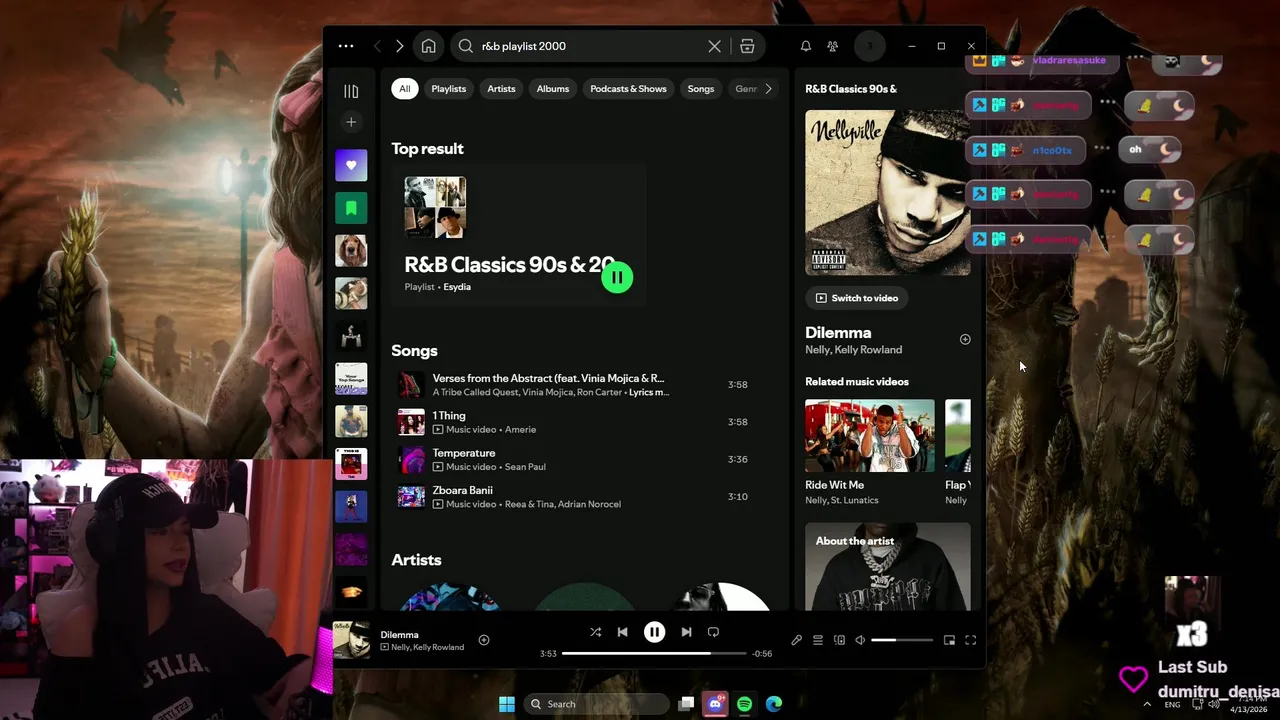Open Task View on the taskbar
Screen dimensions: 1280x720
[x=686, y=704]
